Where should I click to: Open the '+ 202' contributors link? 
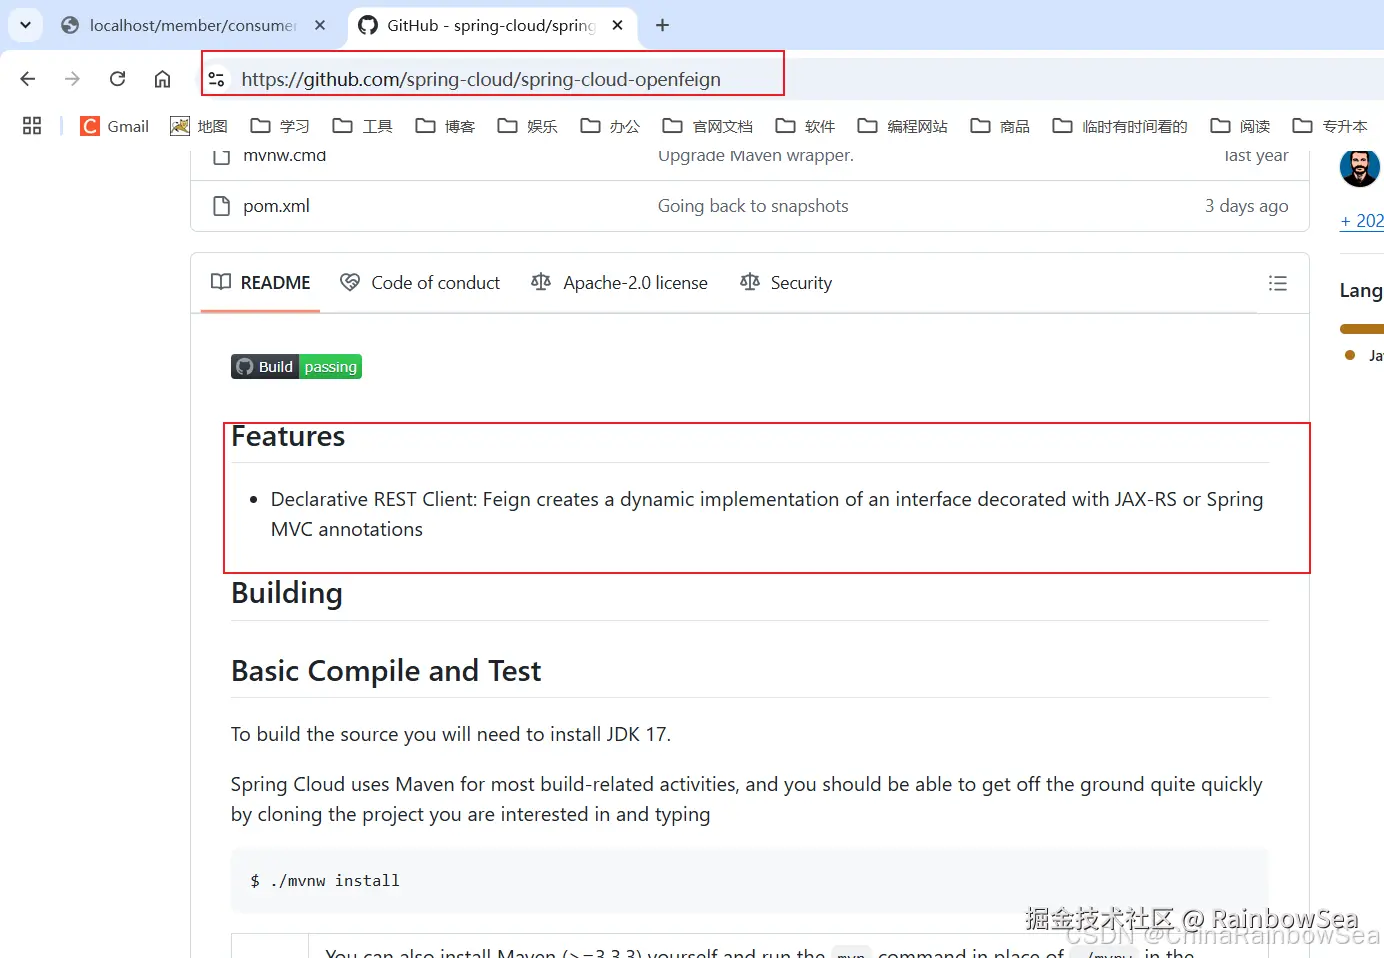(1362, 221)
